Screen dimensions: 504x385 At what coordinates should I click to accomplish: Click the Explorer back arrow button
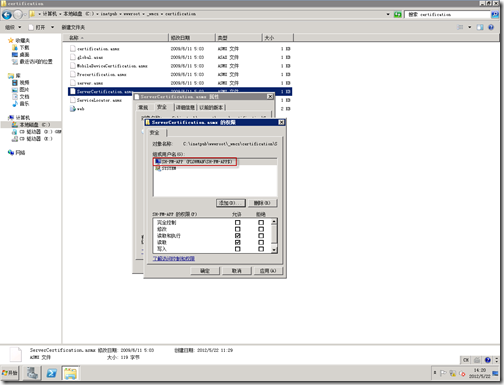coord(7,15)
